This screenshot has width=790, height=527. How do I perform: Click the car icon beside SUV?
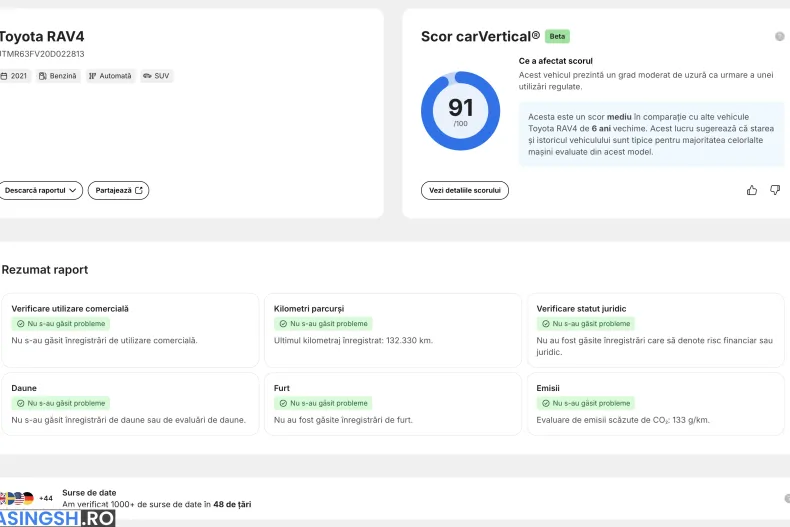(147, 76)
